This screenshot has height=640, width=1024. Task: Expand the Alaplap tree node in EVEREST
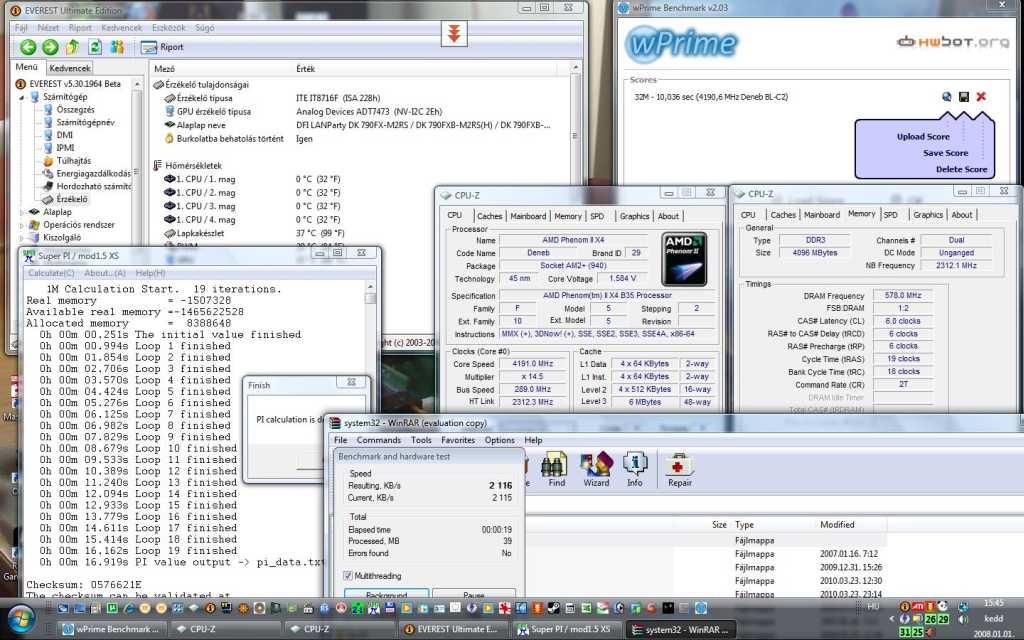pos(22,212)
